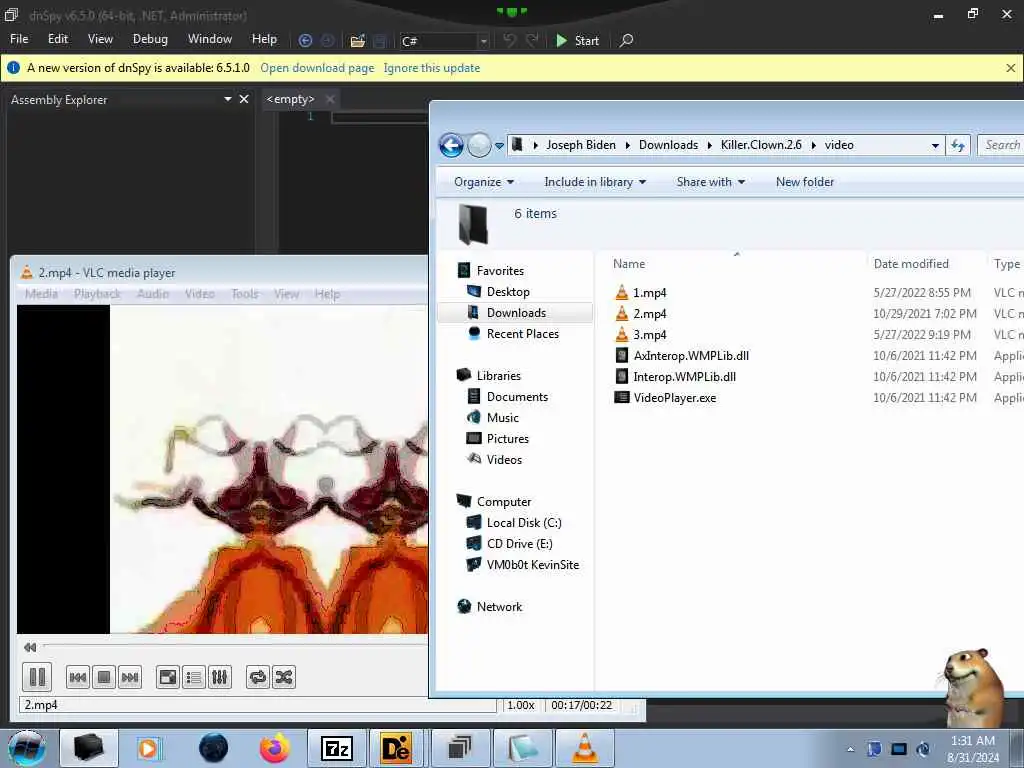Click Joseph Biden in the address breadcrumb
The height and width of the screenshot is (768, 1024).
click(581, 145)
